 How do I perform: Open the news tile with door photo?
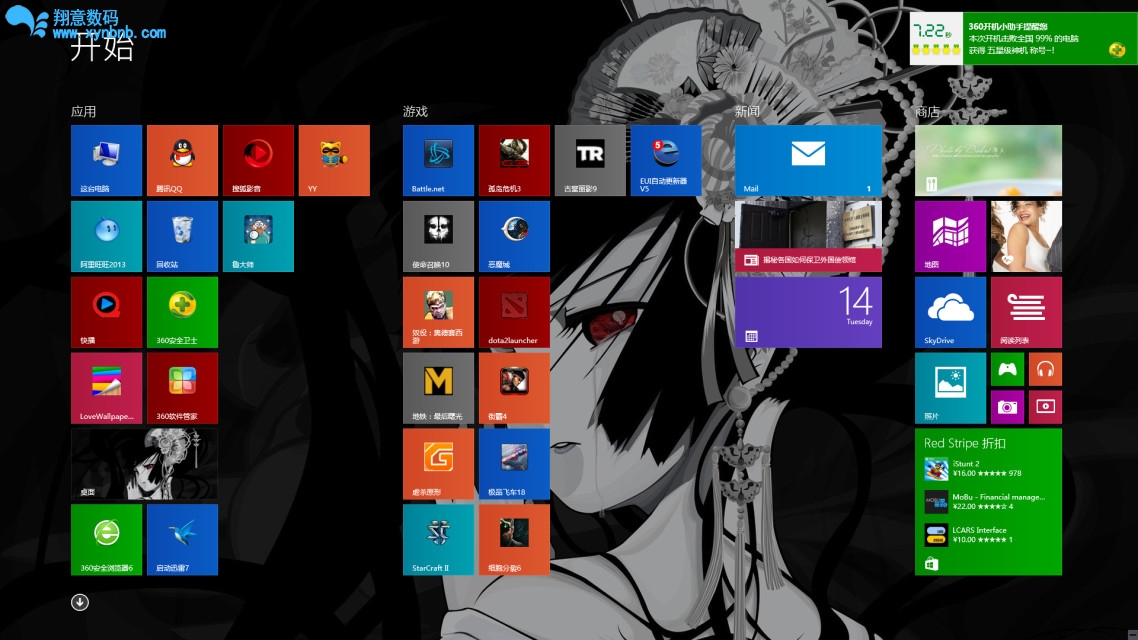click(809, 237)
